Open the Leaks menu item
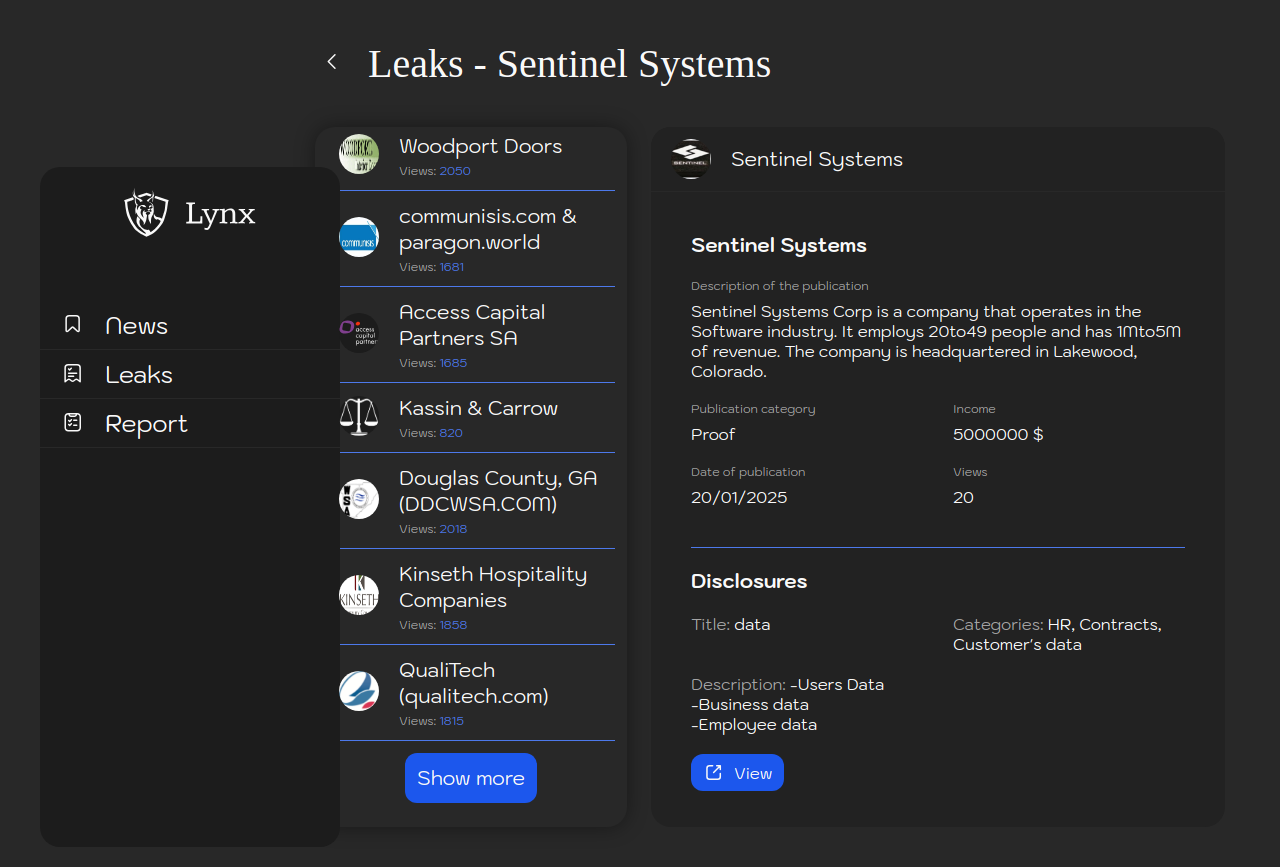 (139, 375)
